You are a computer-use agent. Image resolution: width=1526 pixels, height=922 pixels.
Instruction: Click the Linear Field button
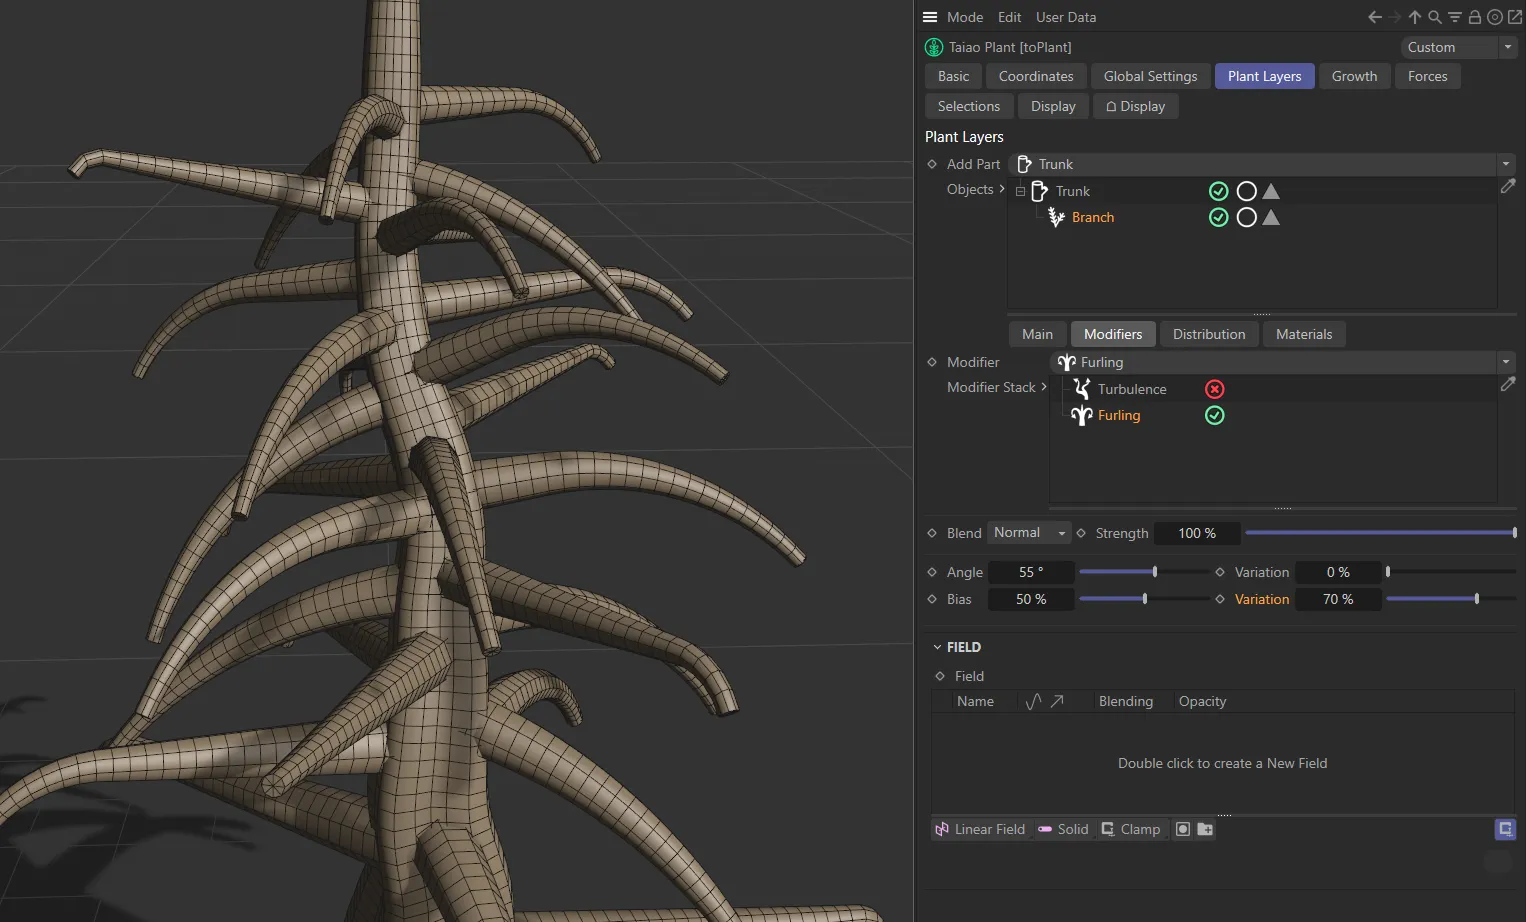(x=980, y=829)
